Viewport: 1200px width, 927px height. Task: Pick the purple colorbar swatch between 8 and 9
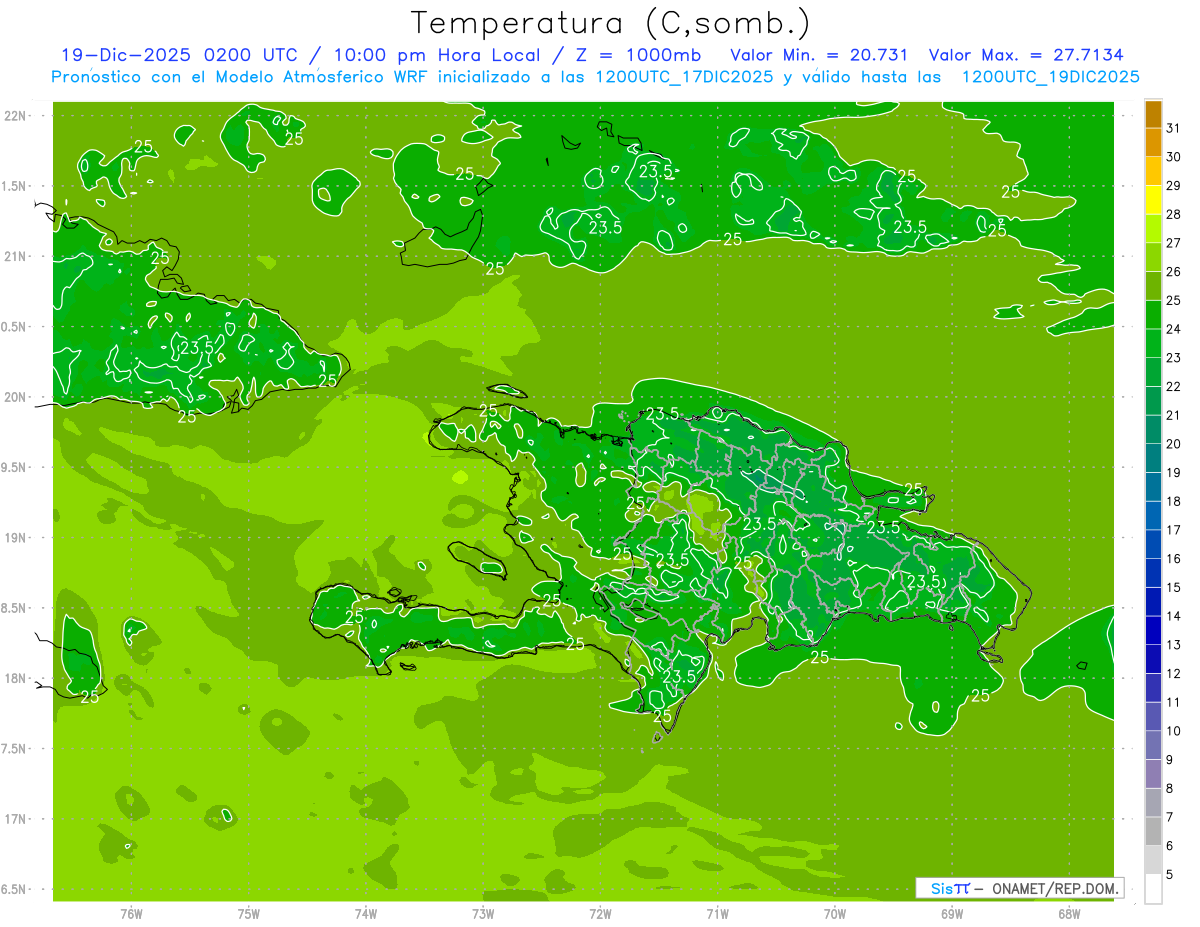tap(1153, 774)
